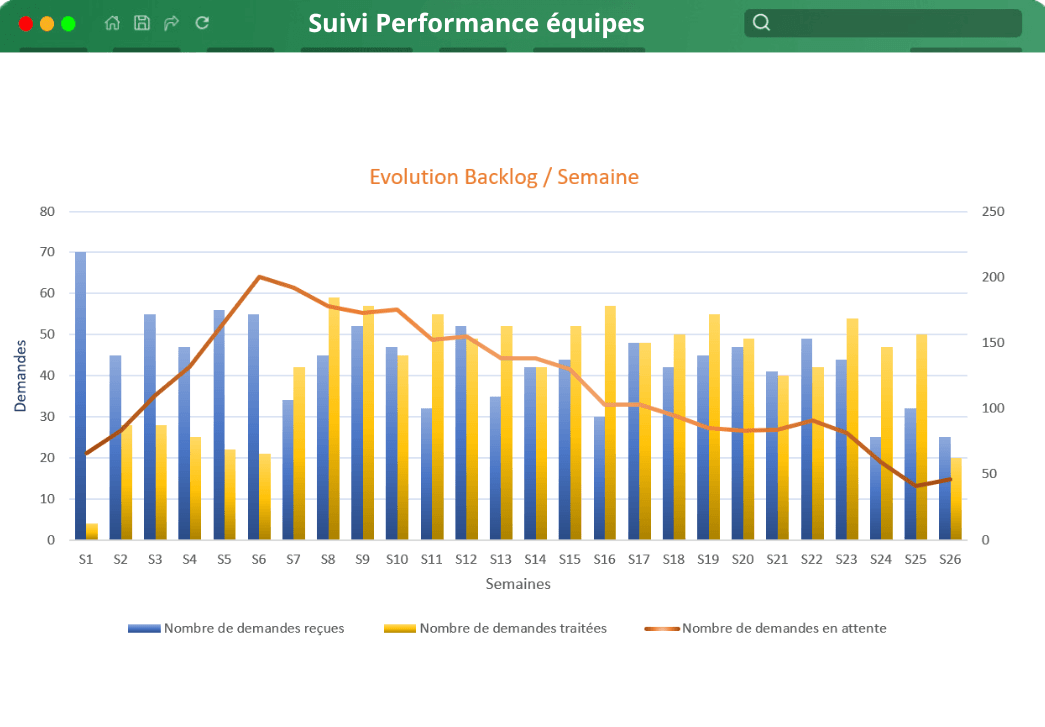Click the Save icon in the green toolbar

pyautogui.click(x=140, y=21)
